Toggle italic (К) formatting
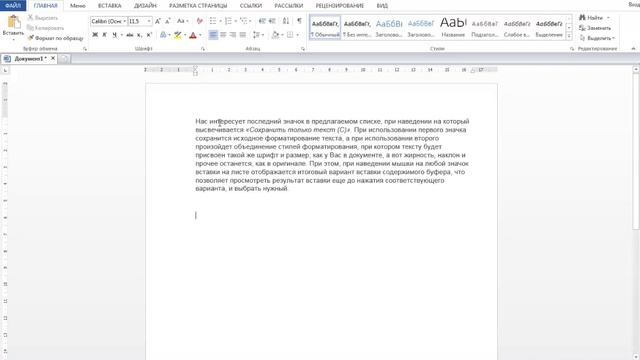 tap(104, 35)
